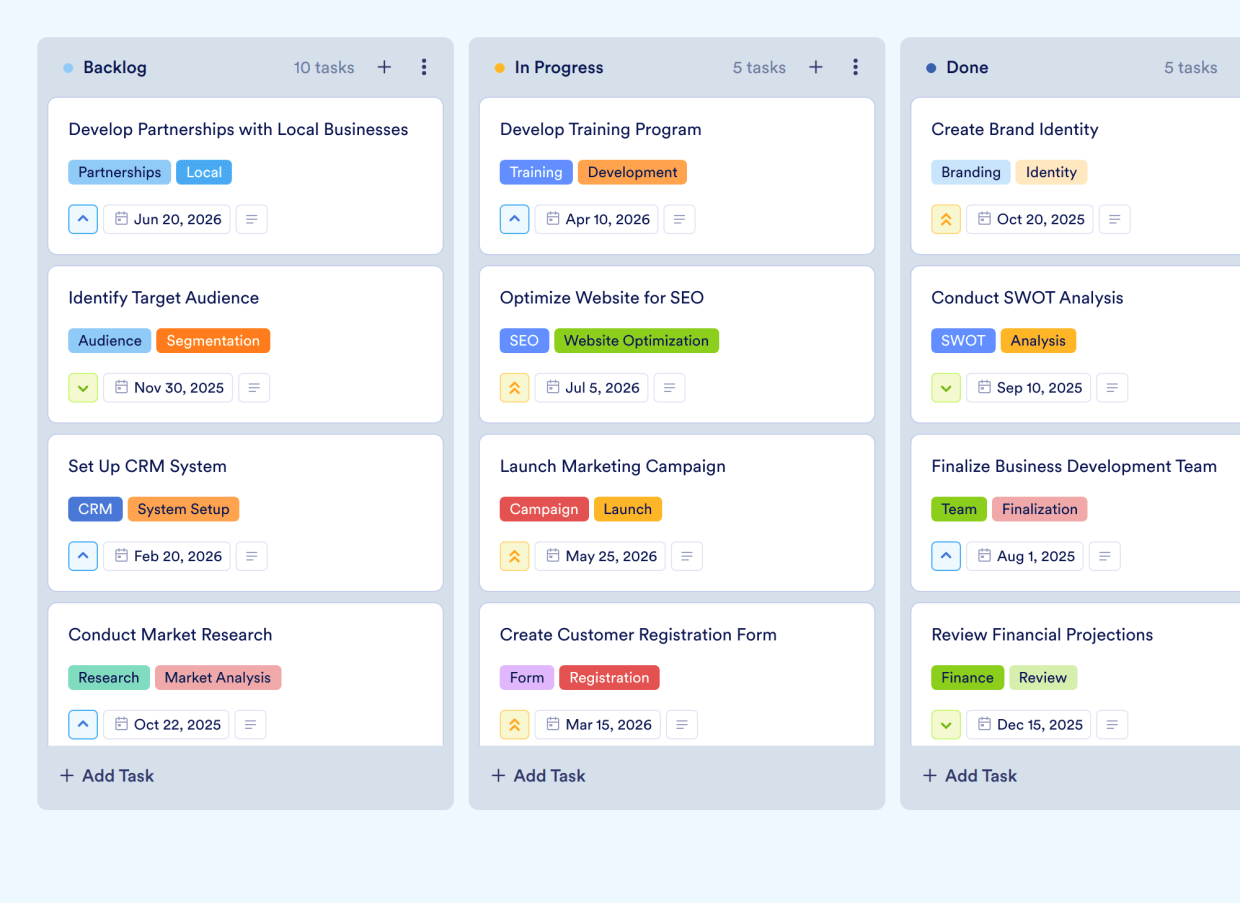Viewport: 1240px width, 903px height.
Task: Open the date picker showing Jun 20, 2026
Action: [x=166, y=219]
